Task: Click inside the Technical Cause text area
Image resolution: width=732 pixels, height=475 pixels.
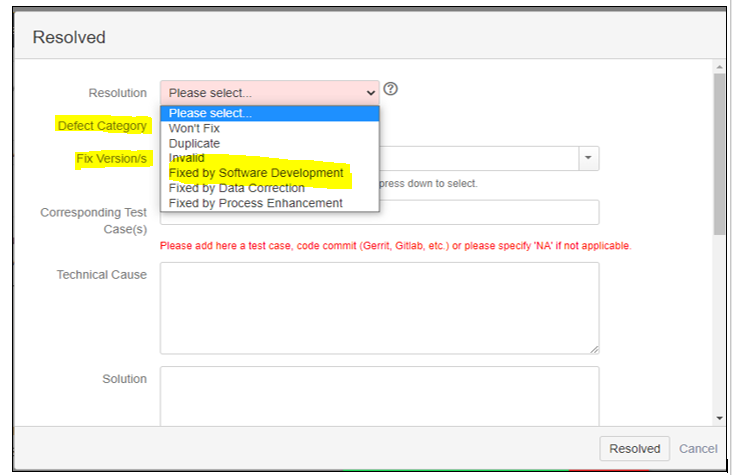Action: click(380, 308)
